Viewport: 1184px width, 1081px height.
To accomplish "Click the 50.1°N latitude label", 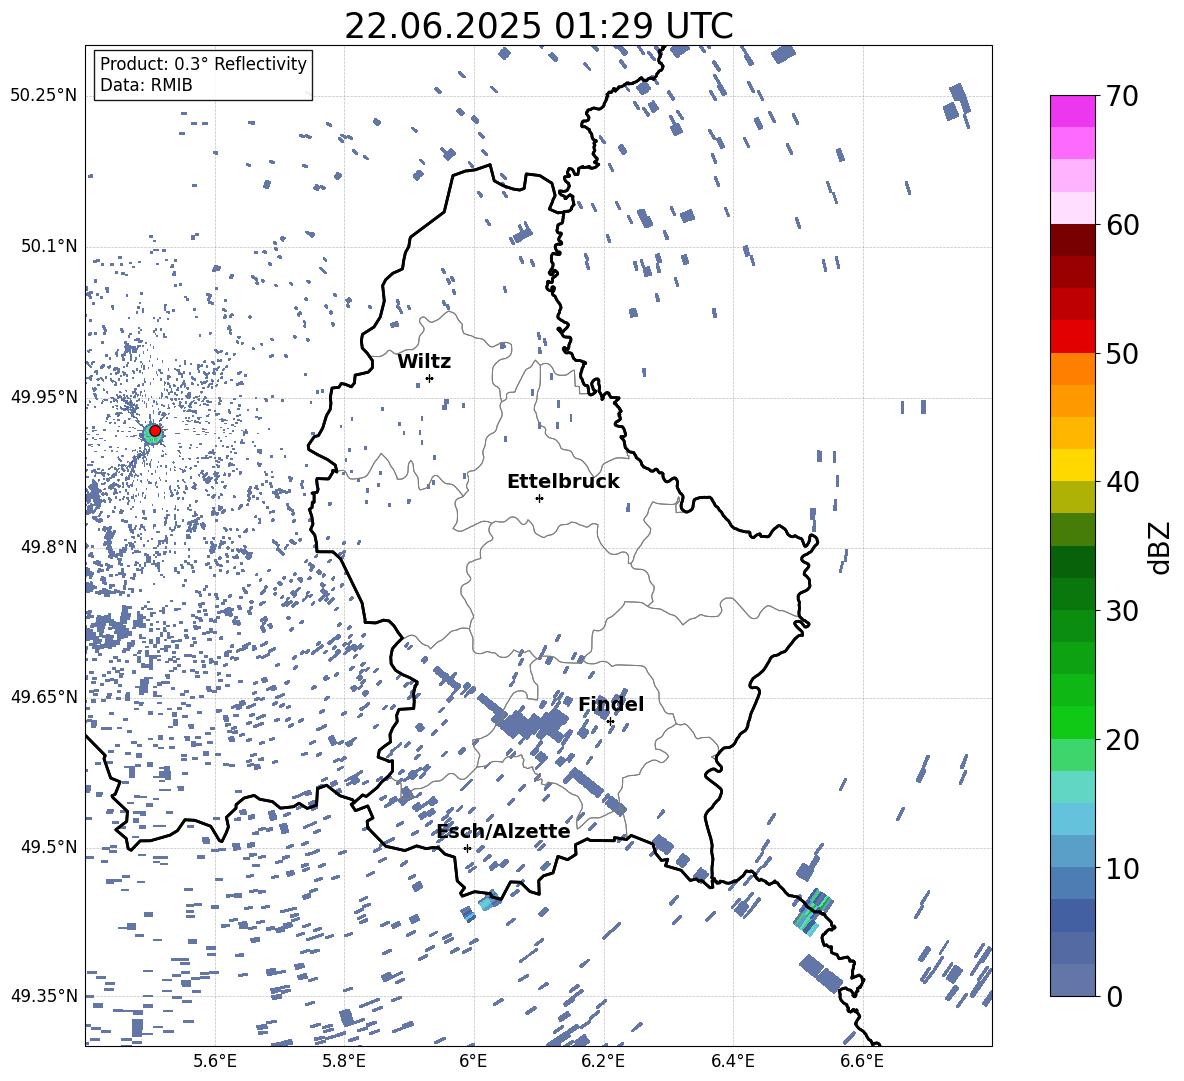I will point(48,246).
